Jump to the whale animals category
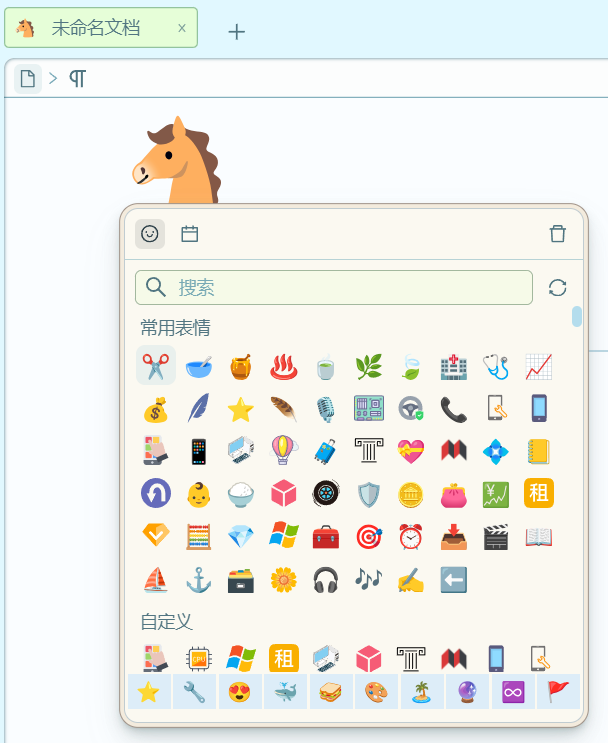This screenshot has height=743, width=608. tap(285, 692)
